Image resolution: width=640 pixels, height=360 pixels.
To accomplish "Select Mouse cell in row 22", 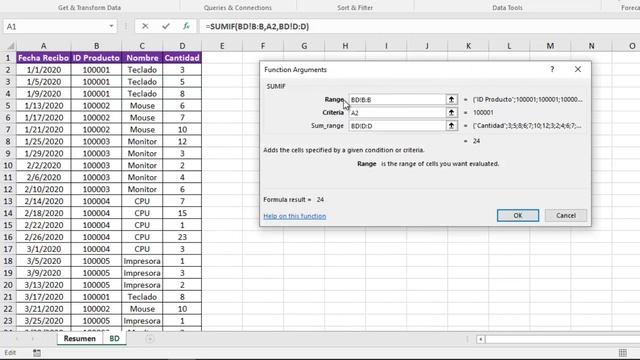I will (142, 309).
